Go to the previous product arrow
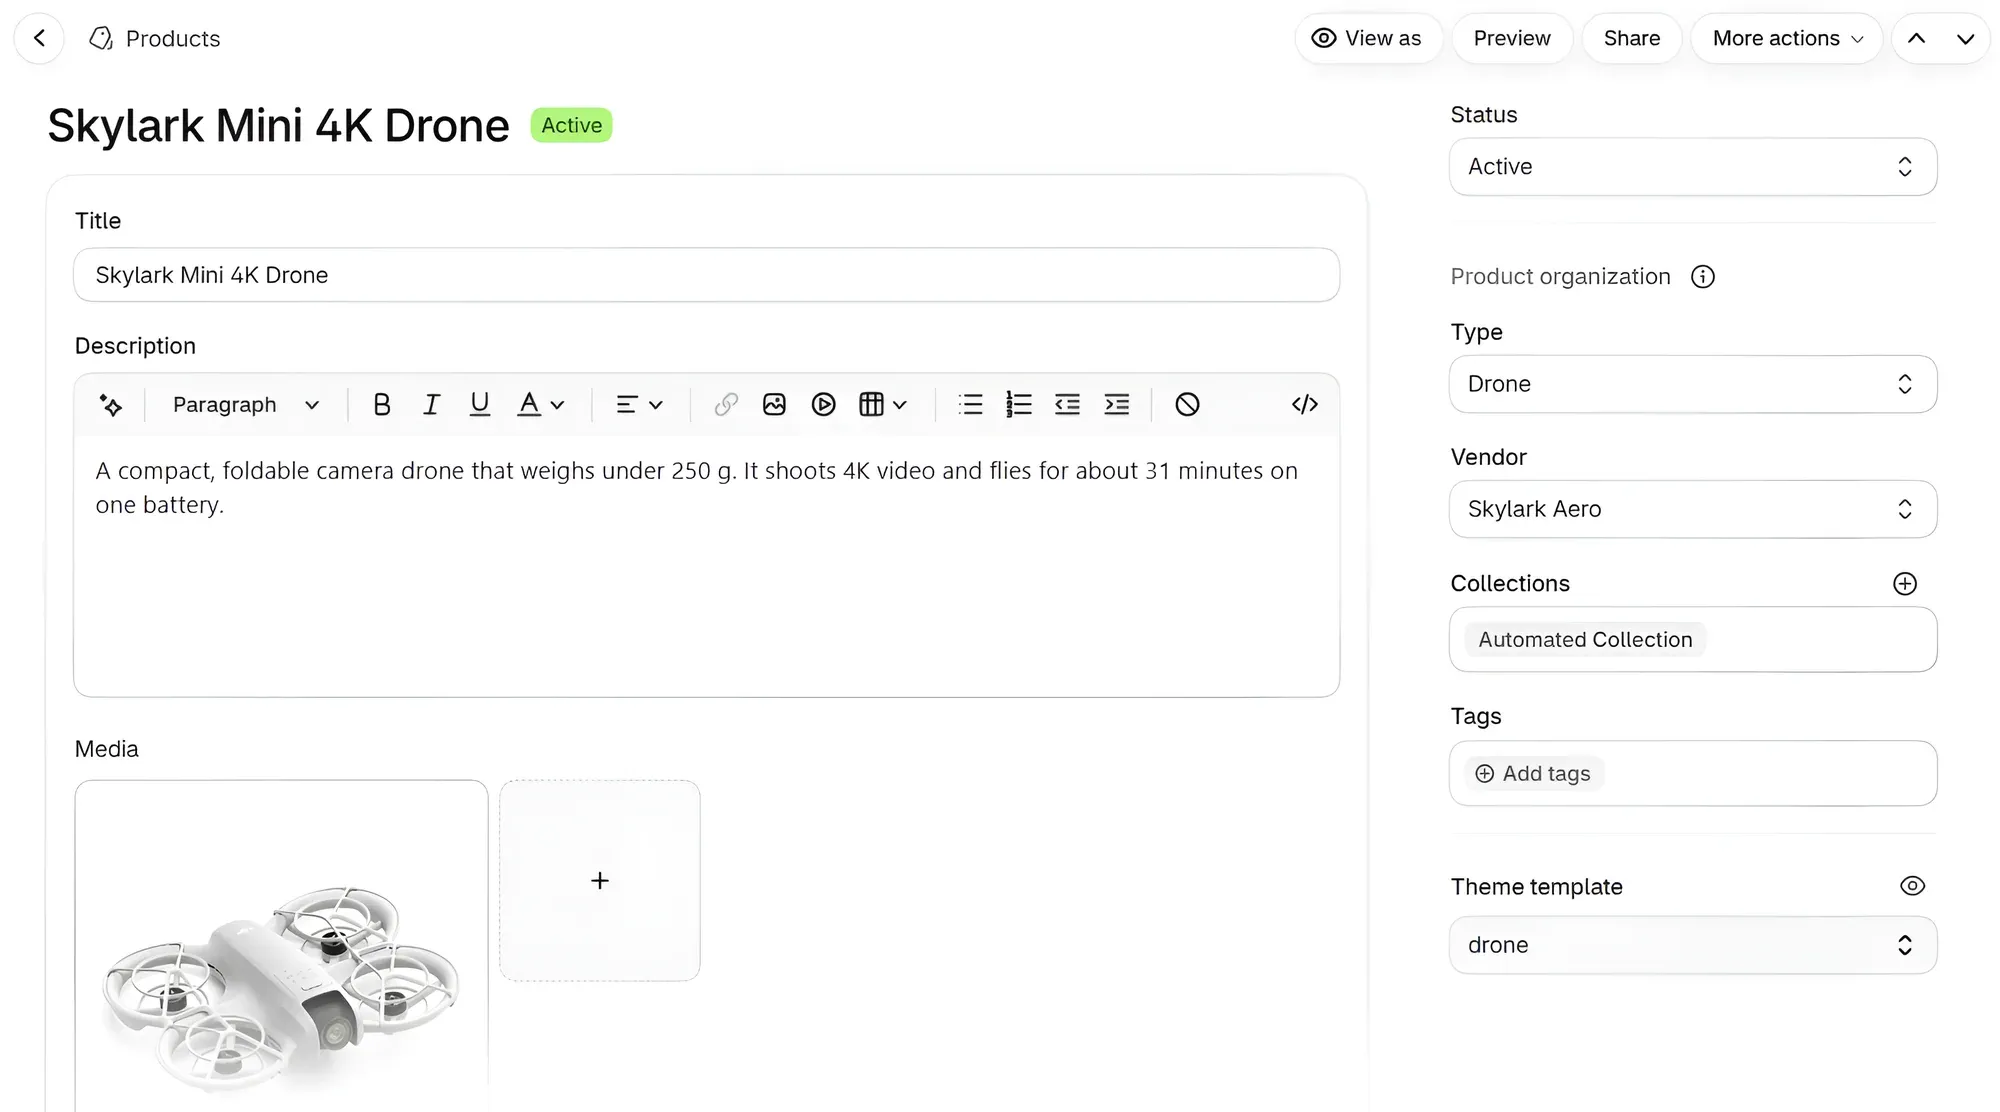 click(1916, 39)
